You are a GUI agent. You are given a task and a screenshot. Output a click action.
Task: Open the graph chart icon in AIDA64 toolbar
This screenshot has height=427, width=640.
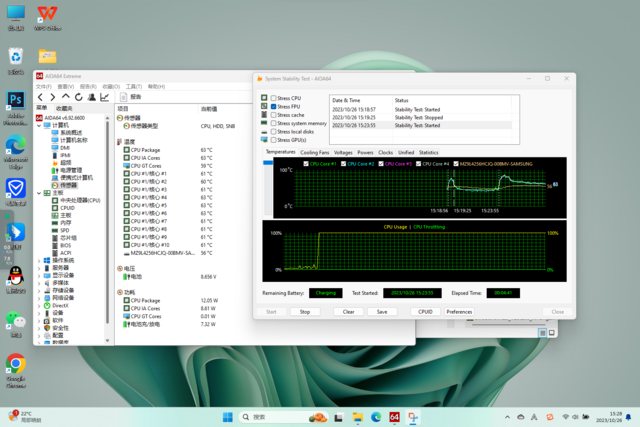point(105,97)
